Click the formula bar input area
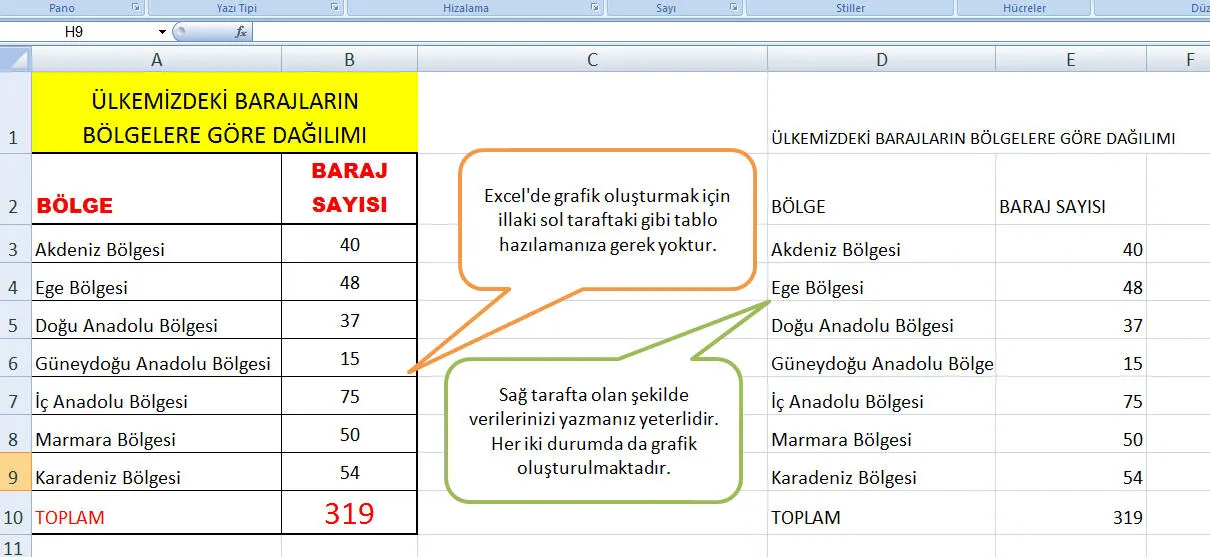The width and height of the screenshot is (1210, 557). click(700, 32)
